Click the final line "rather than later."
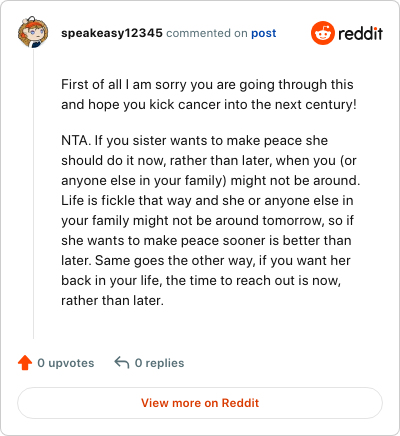400x436 pixels. [112, 300]
